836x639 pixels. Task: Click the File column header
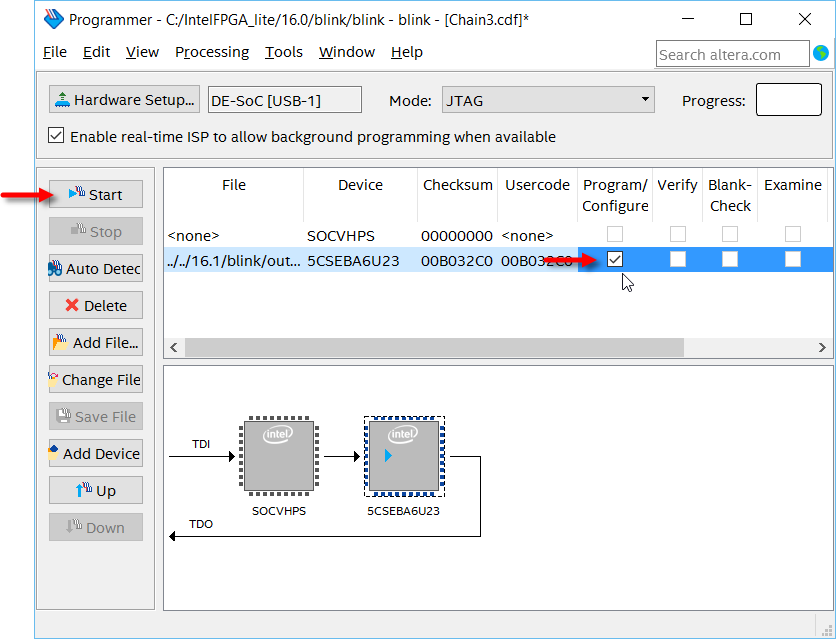tap(234, 195)
